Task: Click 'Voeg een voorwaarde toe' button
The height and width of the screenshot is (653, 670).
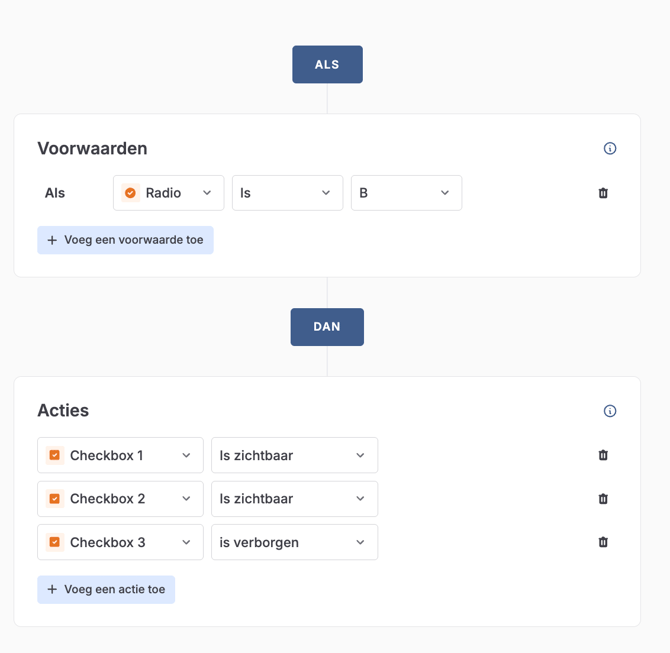Action: point(125,240)
